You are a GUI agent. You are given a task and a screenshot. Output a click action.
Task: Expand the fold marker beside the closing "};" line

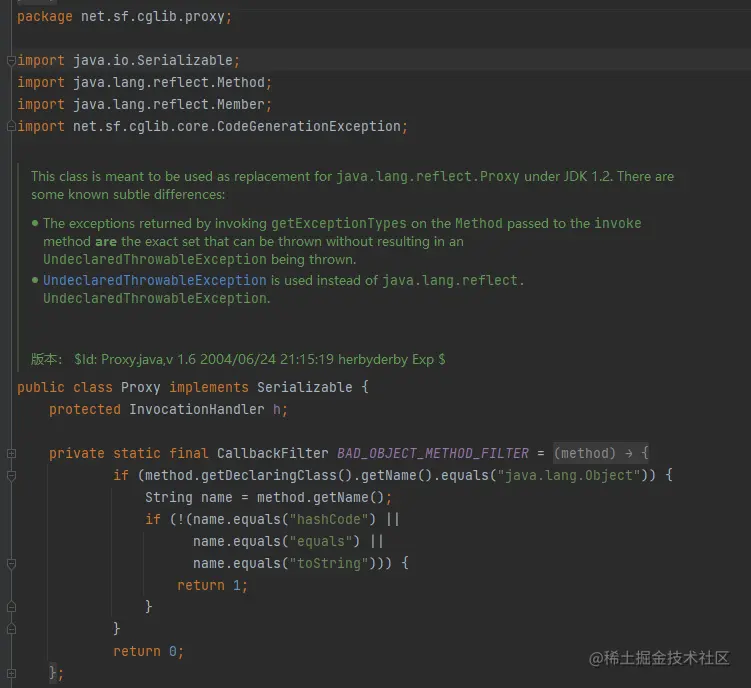[x=11, y=673]
